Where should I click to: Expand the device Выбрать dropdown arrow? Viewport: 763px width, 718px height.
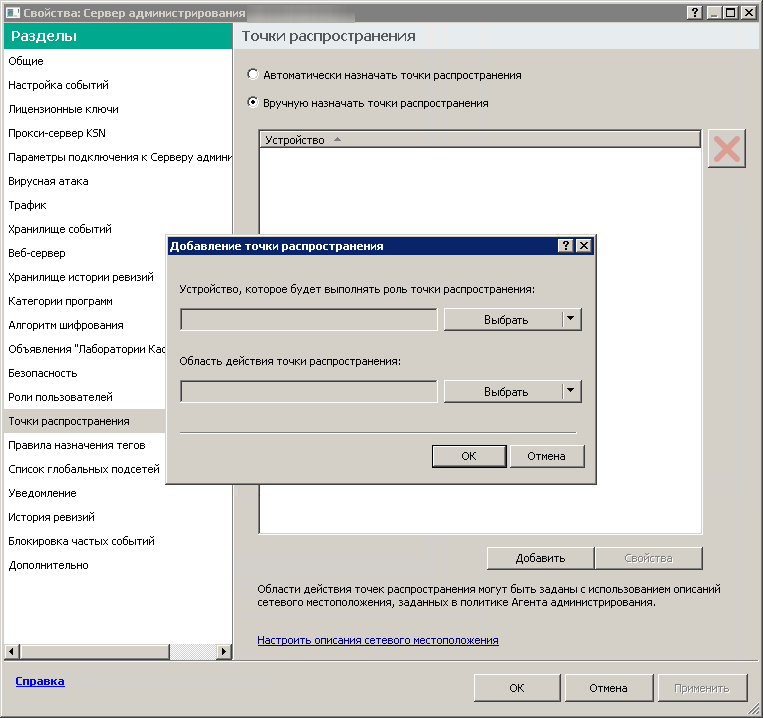571,319
